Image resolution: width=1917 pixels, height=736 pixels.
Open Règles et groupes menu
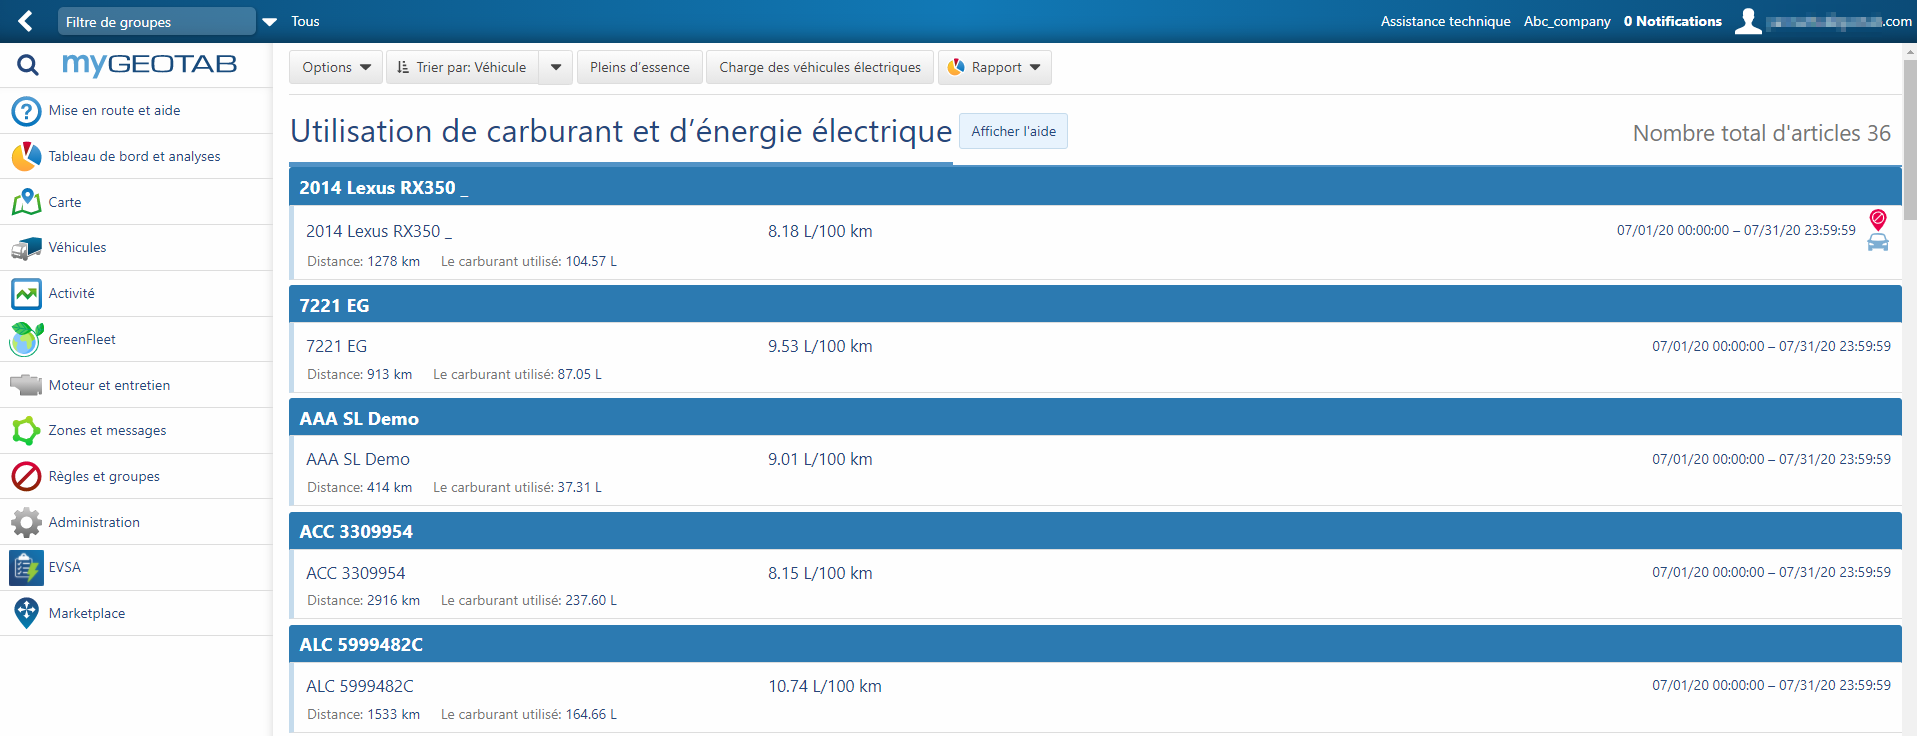coord(136,477)
